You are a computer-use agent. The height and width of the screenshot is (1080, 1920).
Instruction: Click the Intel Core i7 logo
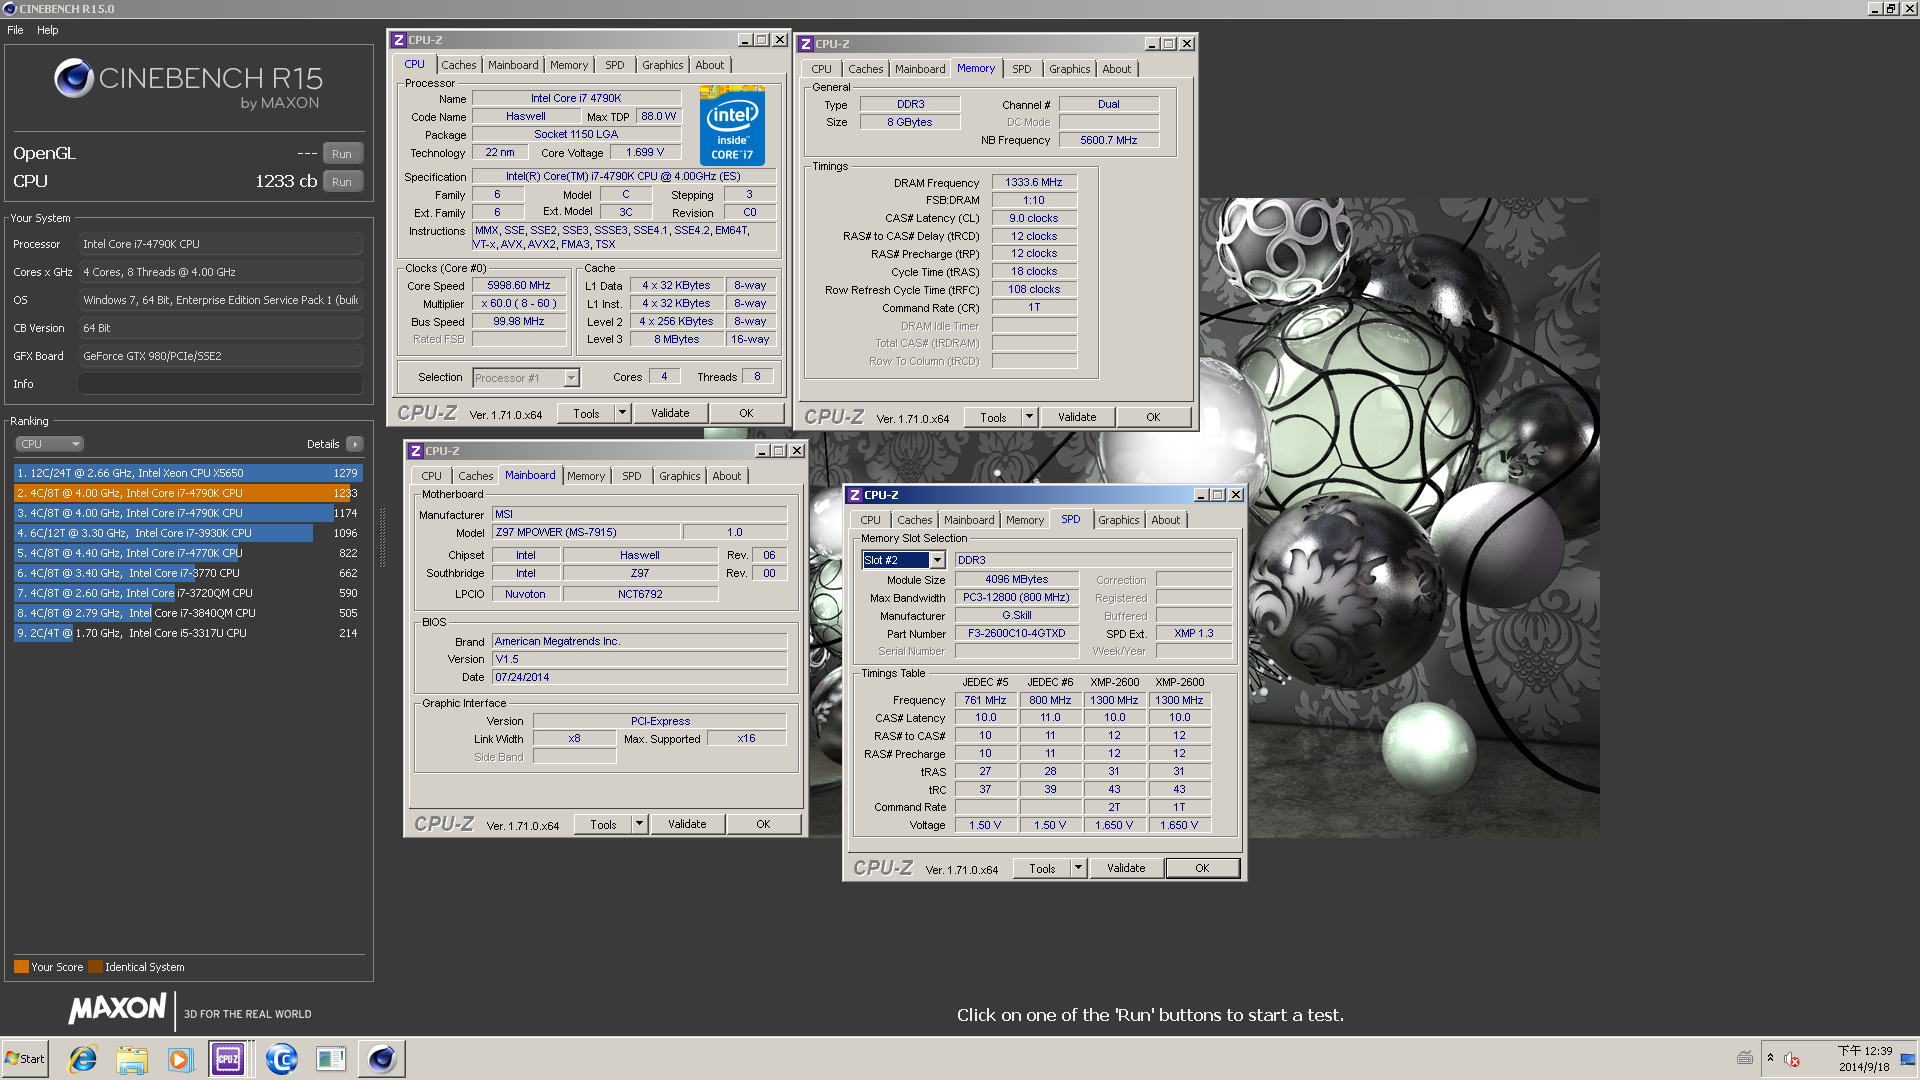click(x=731, y=125)
